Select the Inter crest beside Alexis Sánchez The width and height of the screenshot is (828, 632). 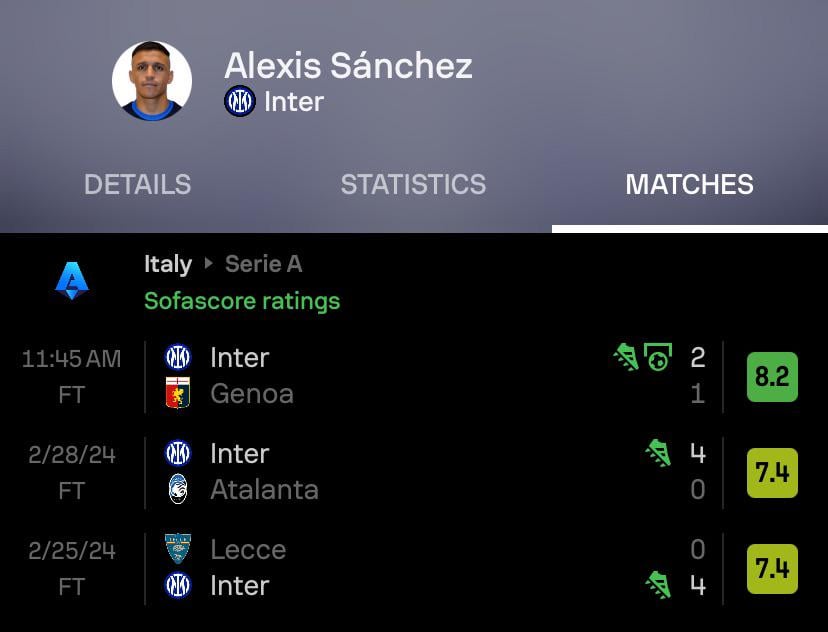(x=241, y=101)
